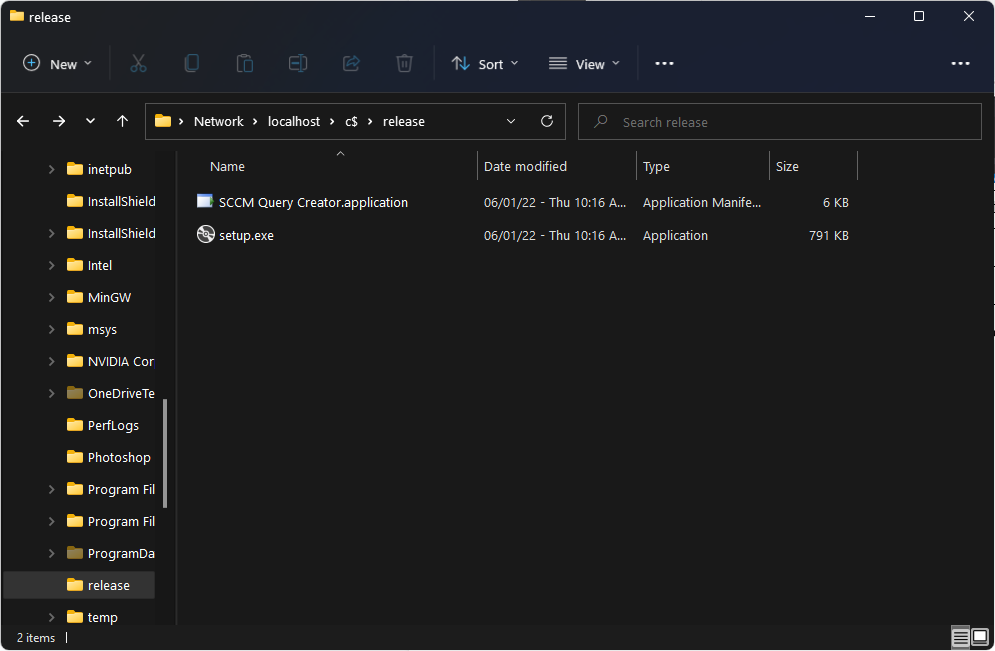The width and height of the screenshot is (995, 651).
Task: Select the NVIDIA Cor folder in tree
Action: [121, 361]
